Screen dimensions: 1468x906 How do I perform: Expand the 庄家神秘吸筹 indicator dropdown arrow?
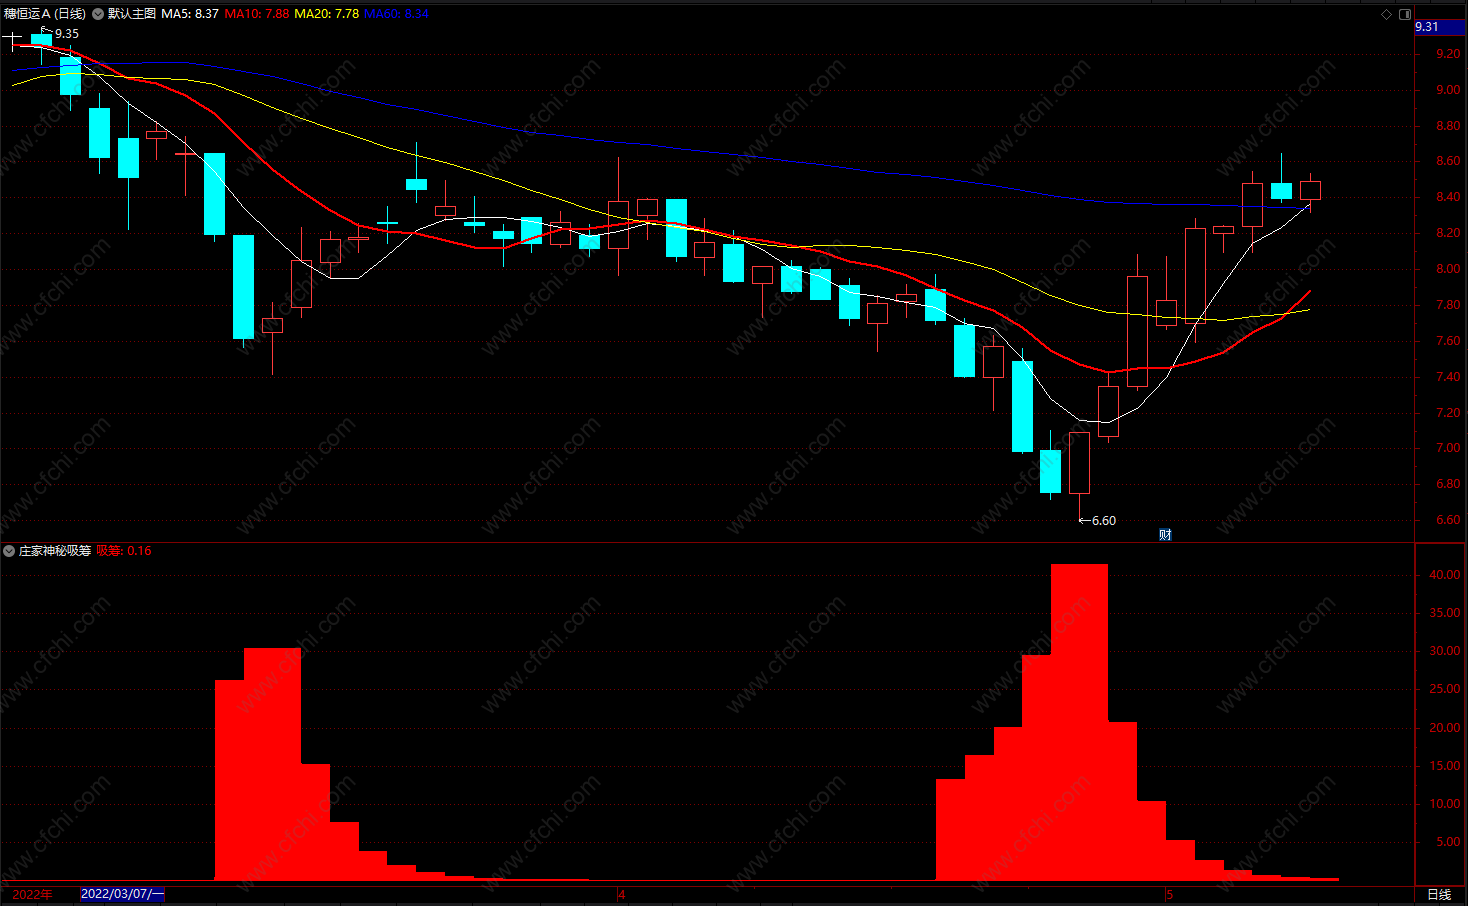pos(9,551)
